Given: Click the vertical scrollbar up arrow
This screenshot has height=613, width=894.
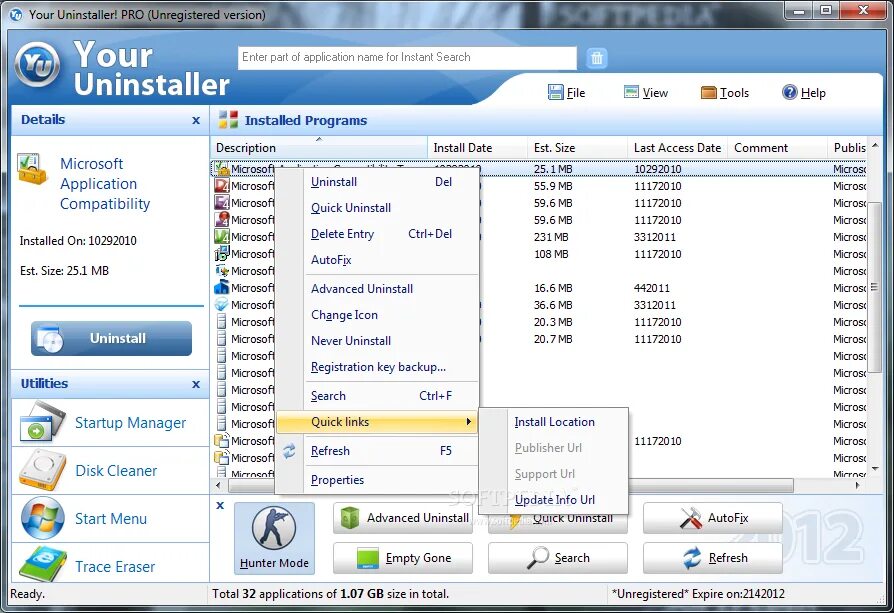Looking at the screenshot, I should 875,144.
